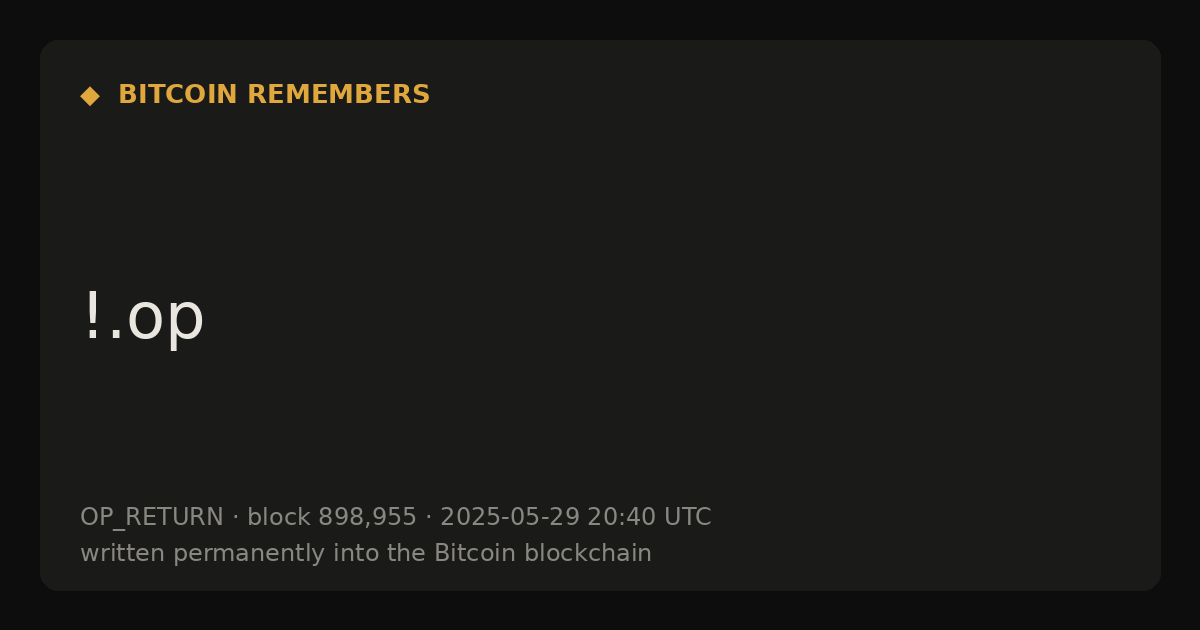Click the 20:40 UTC time

point(649,518)
